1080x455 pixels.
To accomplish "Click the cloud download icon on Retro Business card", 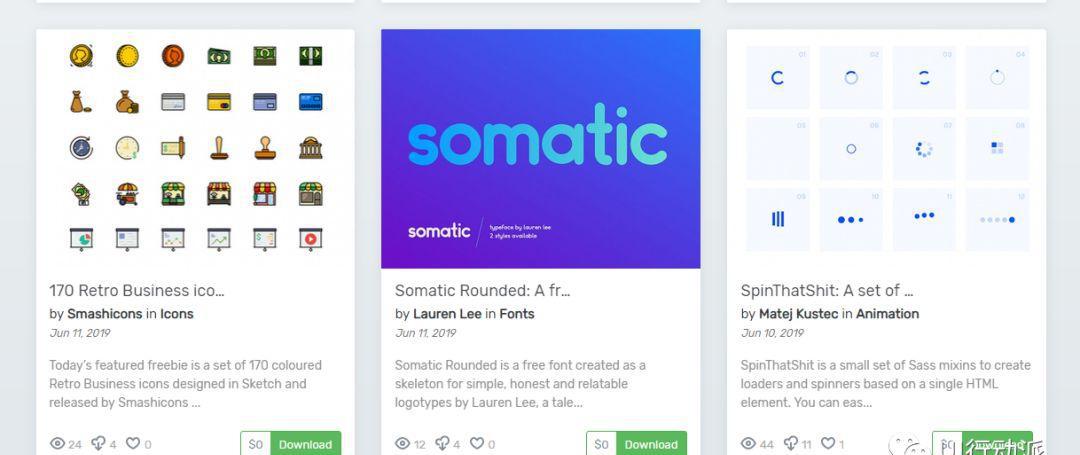I will tap(98, 443).
